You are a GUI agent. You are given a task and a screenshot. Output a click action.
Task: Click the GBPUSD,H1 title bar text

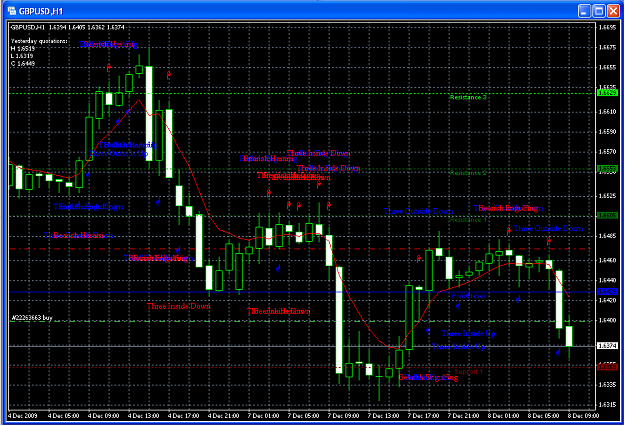pyautogui.click(x=41, y=11)
